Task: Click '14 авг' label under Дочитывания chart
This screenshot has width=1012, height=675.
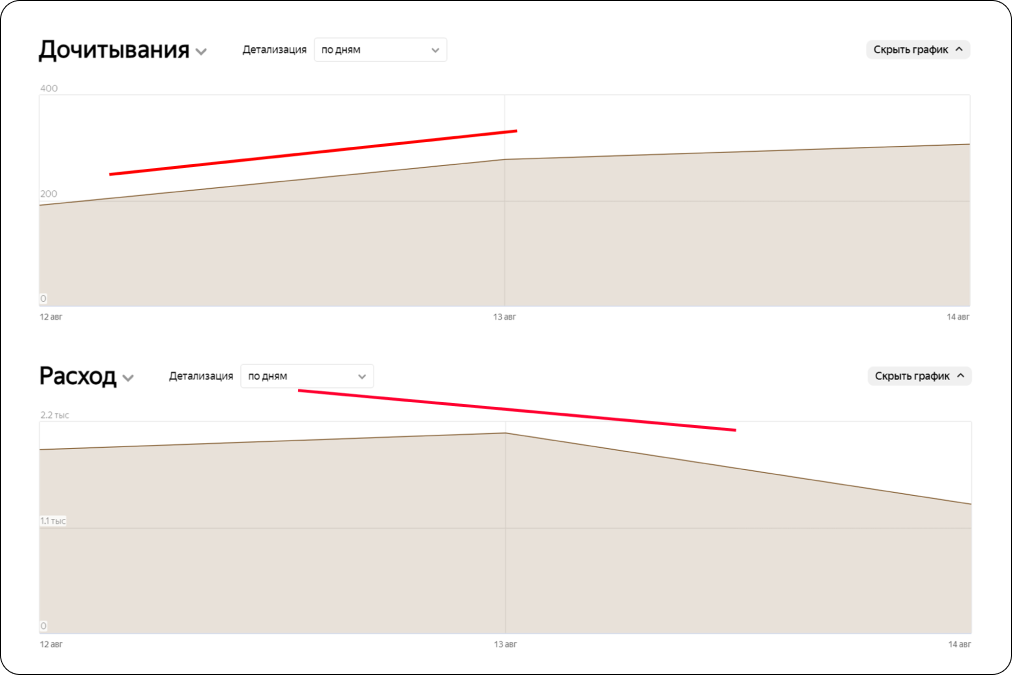Action: (x=958, y=317)
